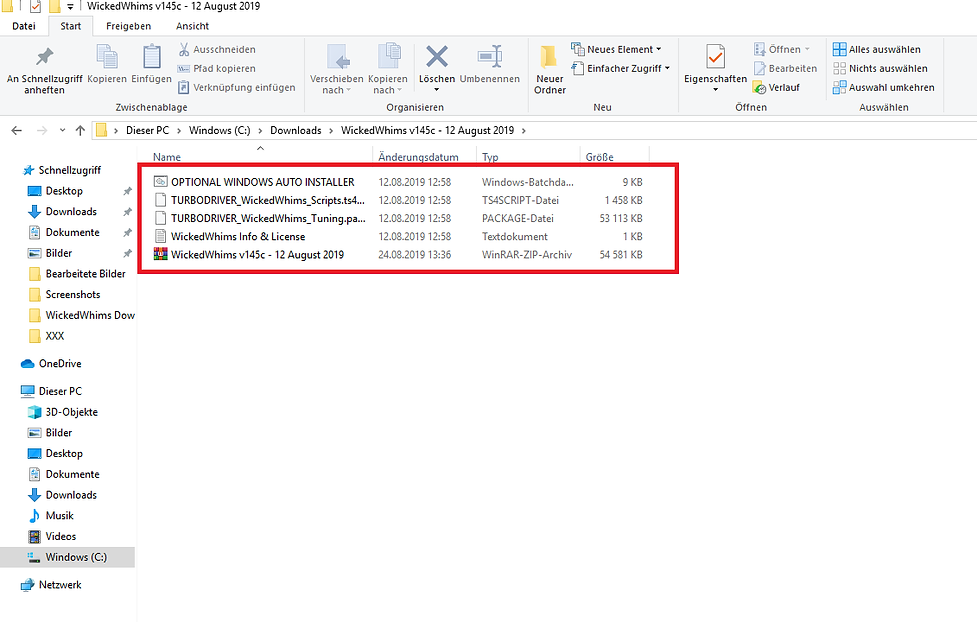Viewport: 977px width, 622px height.
Task: Open Downloads under Schnellzugriff
Action: pyautogui.click(x=70, y=211)
